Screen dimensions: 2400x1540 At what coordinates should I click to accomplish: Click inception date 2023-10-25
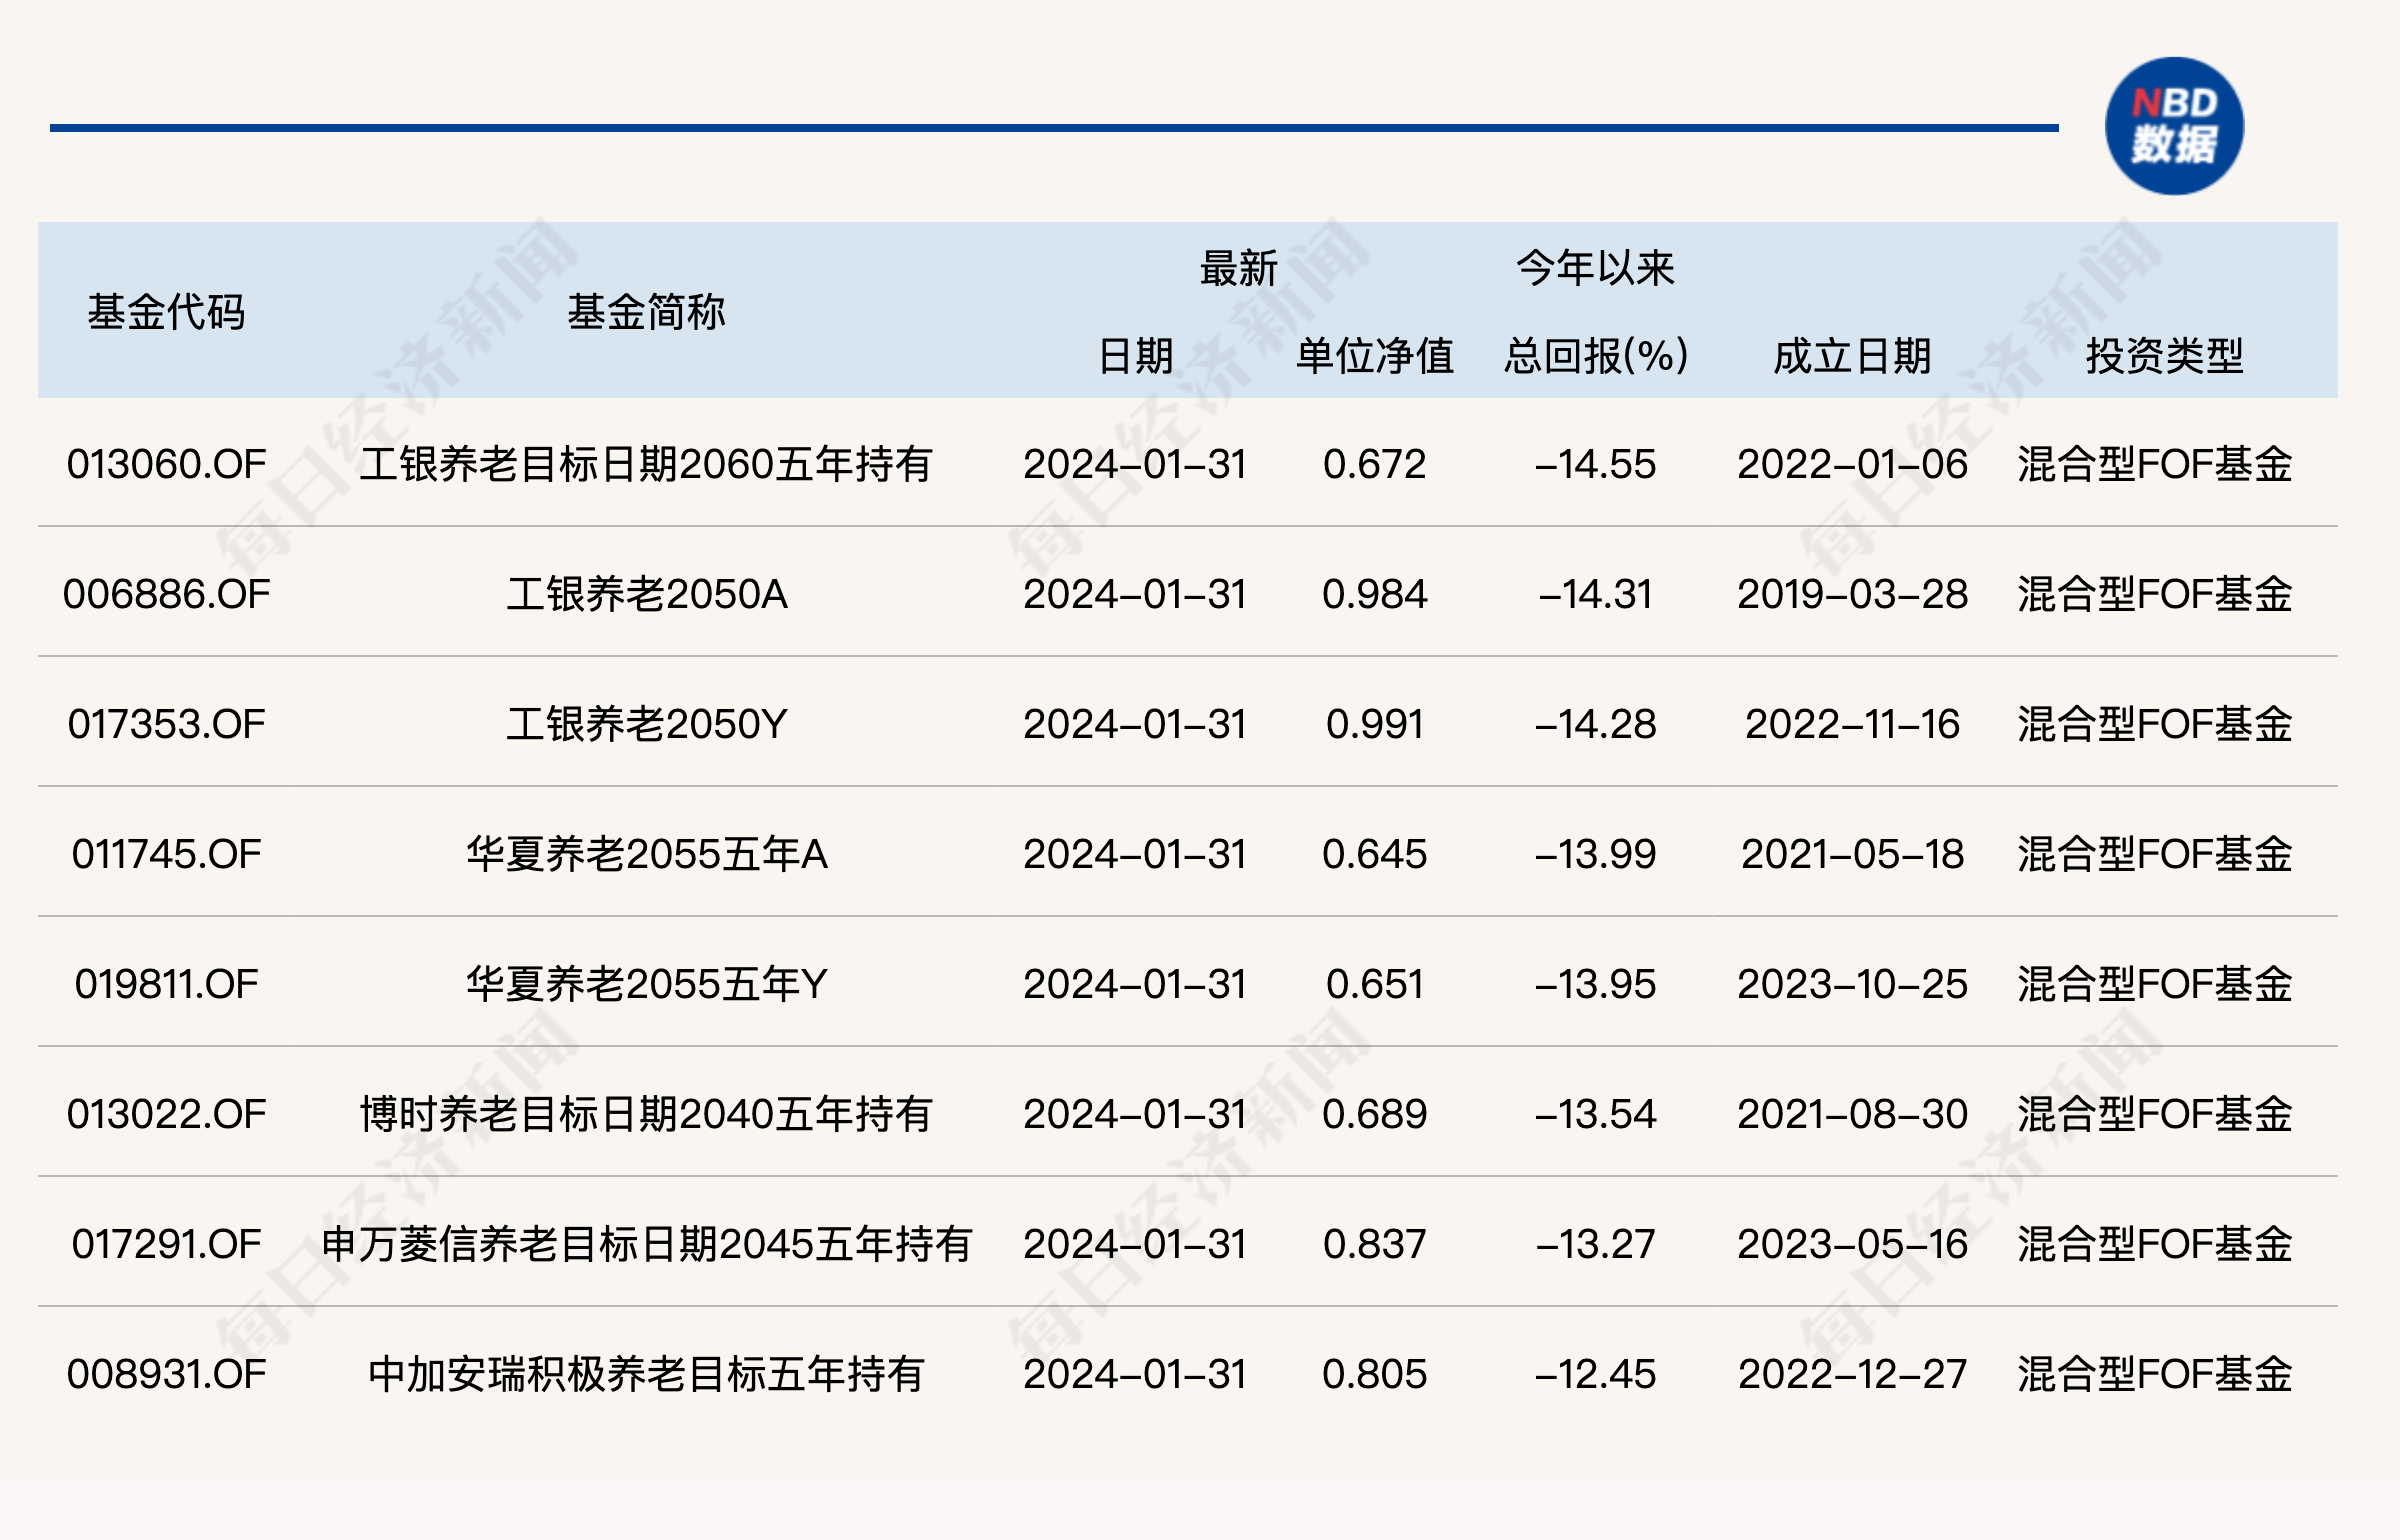pyautogui.click(x=1852, y=984)
